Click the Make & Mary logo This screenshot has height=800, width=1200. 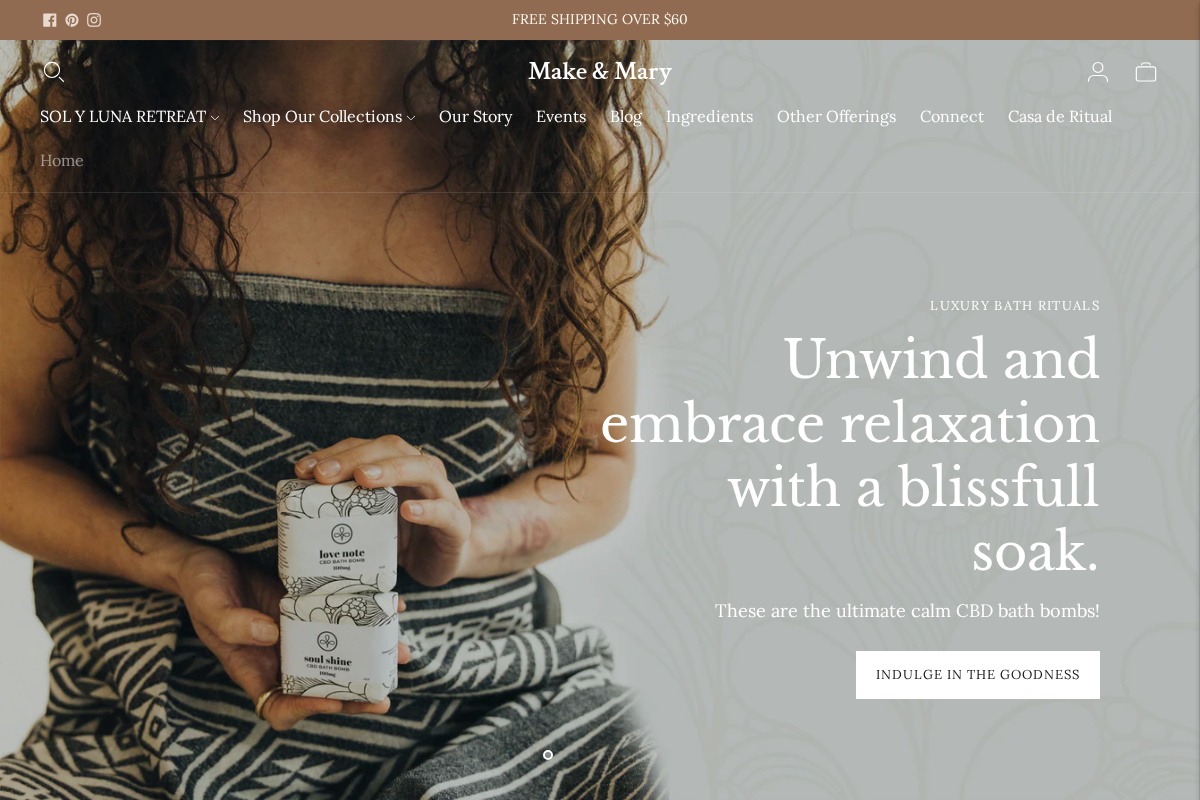click(x=600, y=72)
